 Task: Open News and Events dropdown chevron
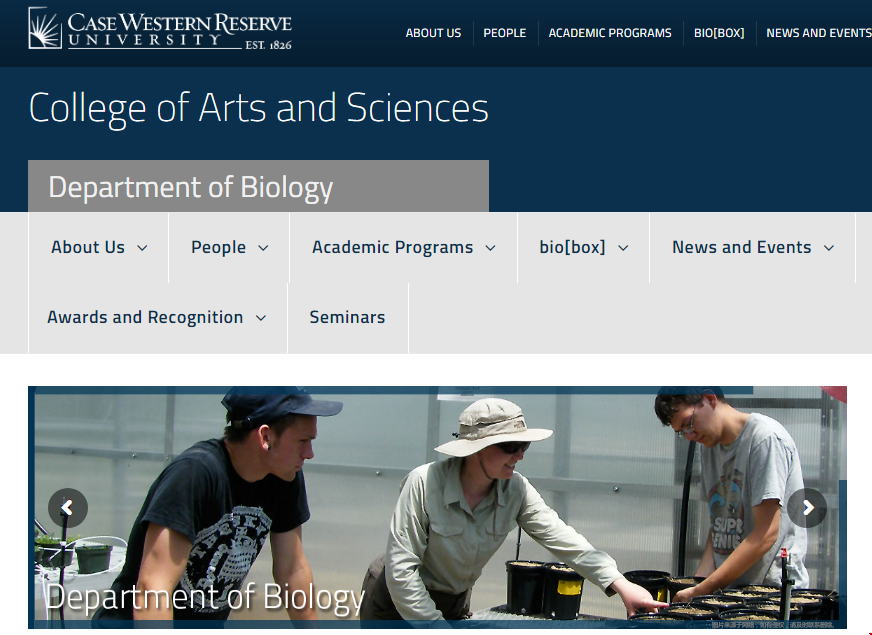(829, 248)
